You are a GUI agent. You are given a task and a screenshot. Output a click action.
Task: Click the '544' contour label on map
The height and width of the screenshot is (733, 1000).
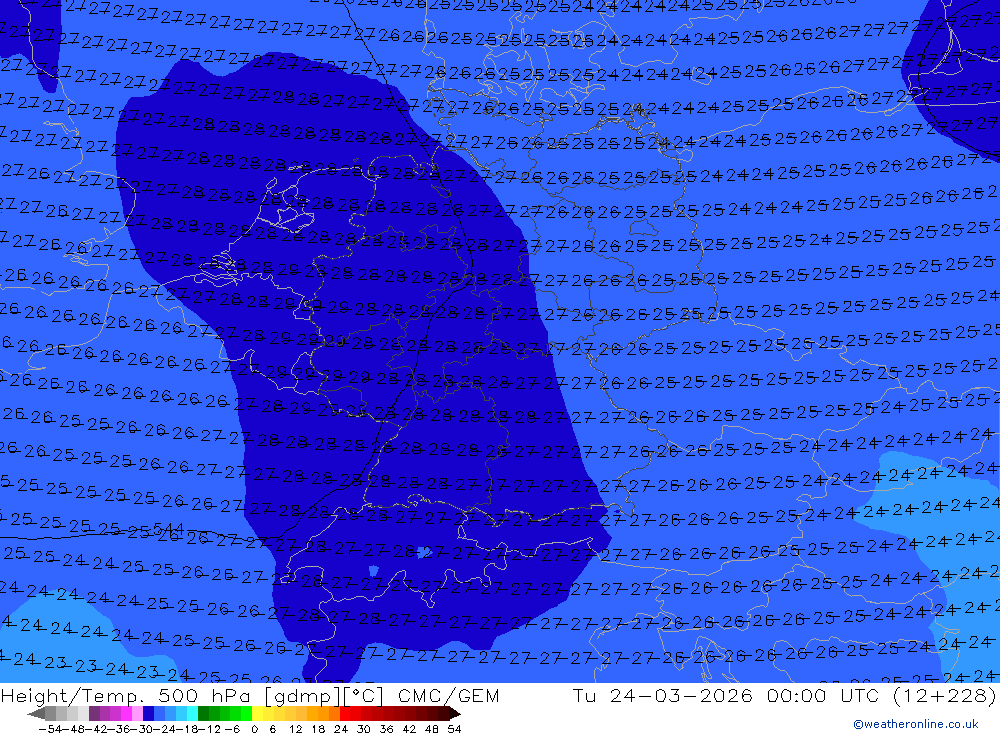[x=169, y=529]
